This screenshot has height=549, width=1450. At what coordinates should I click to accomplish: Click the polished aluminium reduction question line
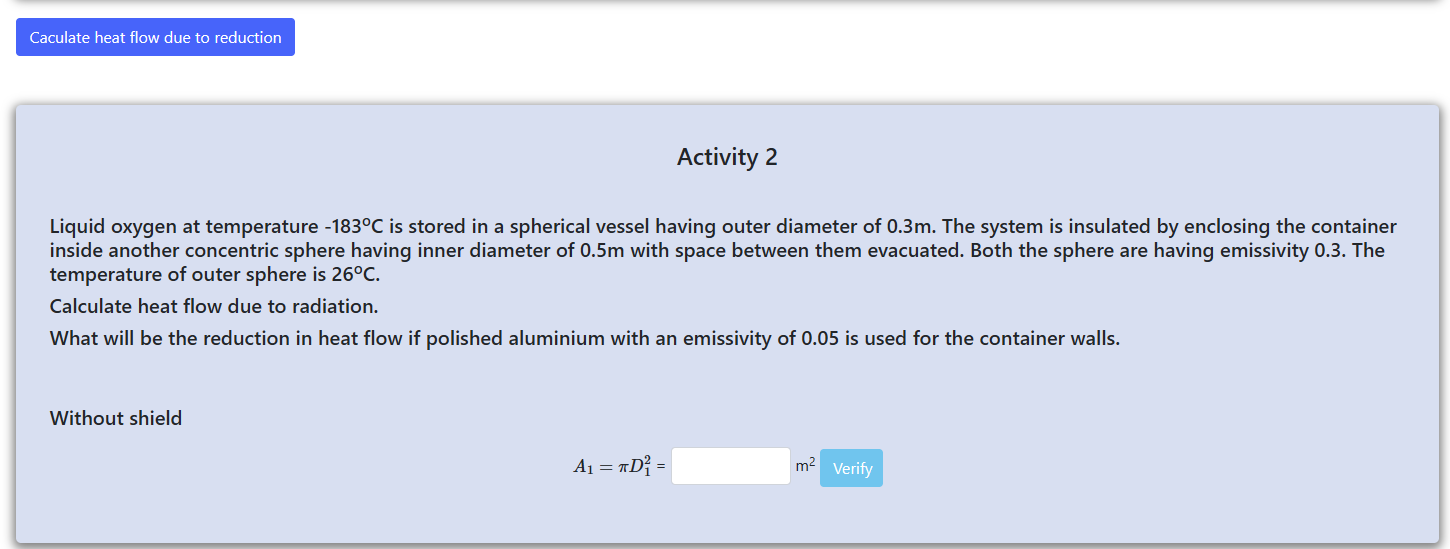(585, 338)
